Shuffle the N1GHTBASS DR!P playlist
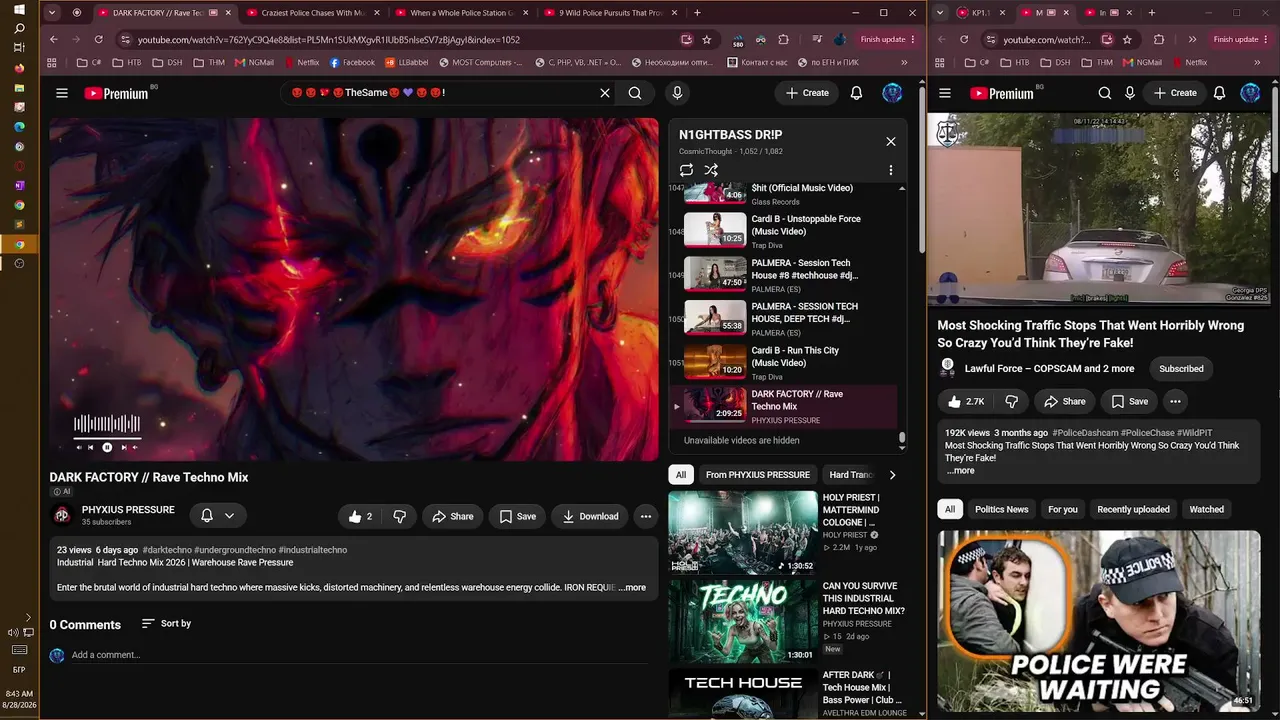1280x720 pixels. [711, 170]
